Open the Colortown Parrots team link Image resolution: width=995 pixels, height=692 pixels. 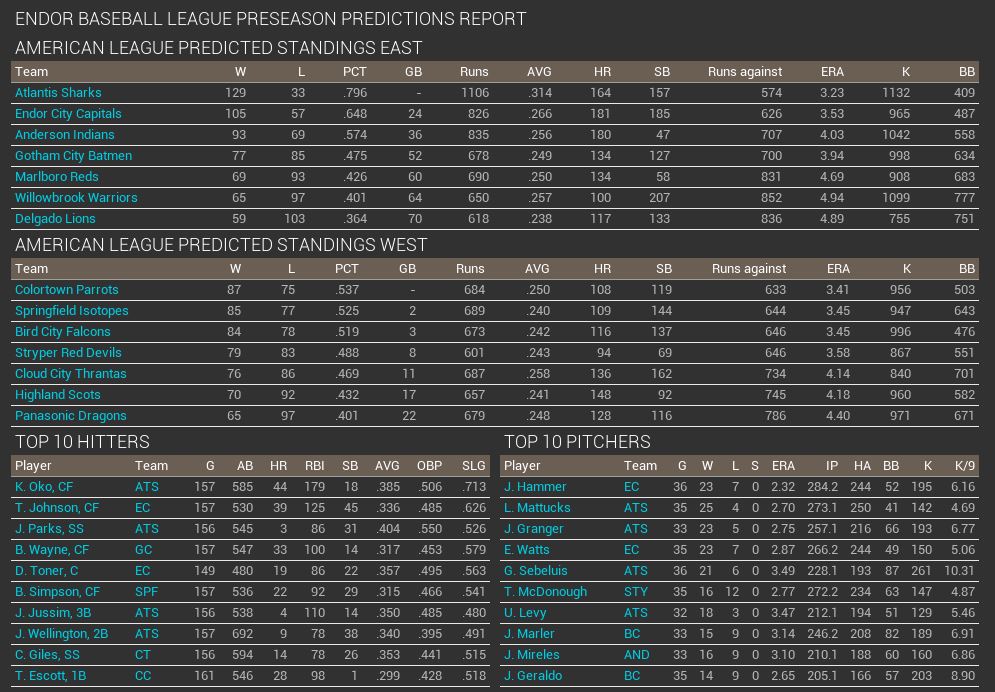66,289
